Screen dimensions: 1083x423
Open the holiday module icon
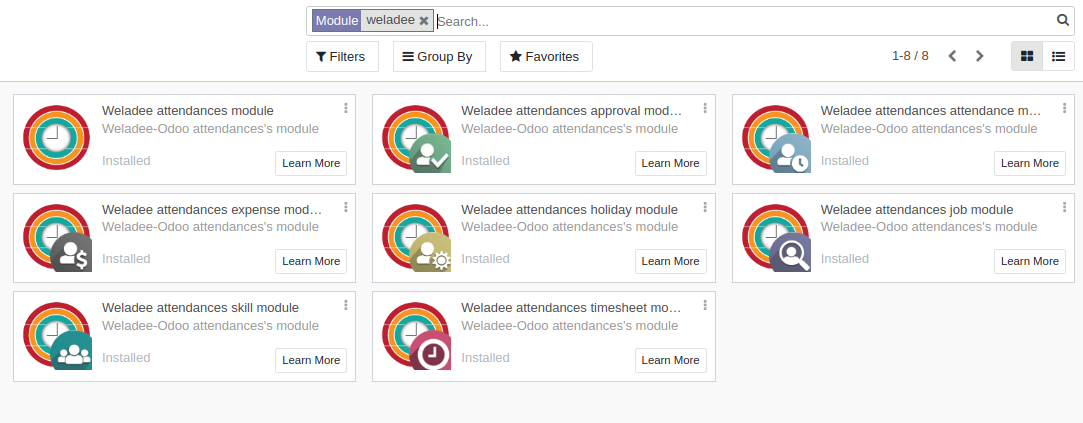(x=416, y=237)
